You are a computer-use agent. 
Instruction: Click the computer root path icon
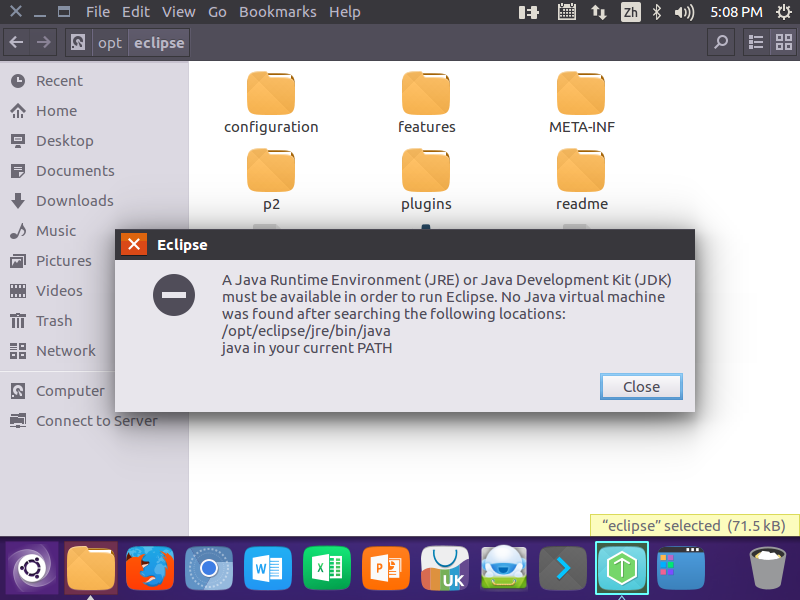tap(78, 42)
